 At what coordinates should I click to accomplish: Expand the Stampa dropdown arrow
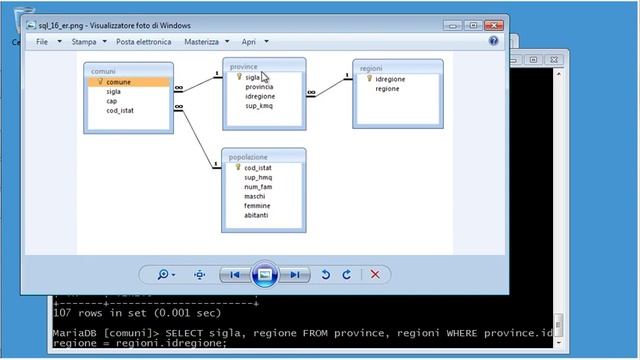(x=104, y=42)
